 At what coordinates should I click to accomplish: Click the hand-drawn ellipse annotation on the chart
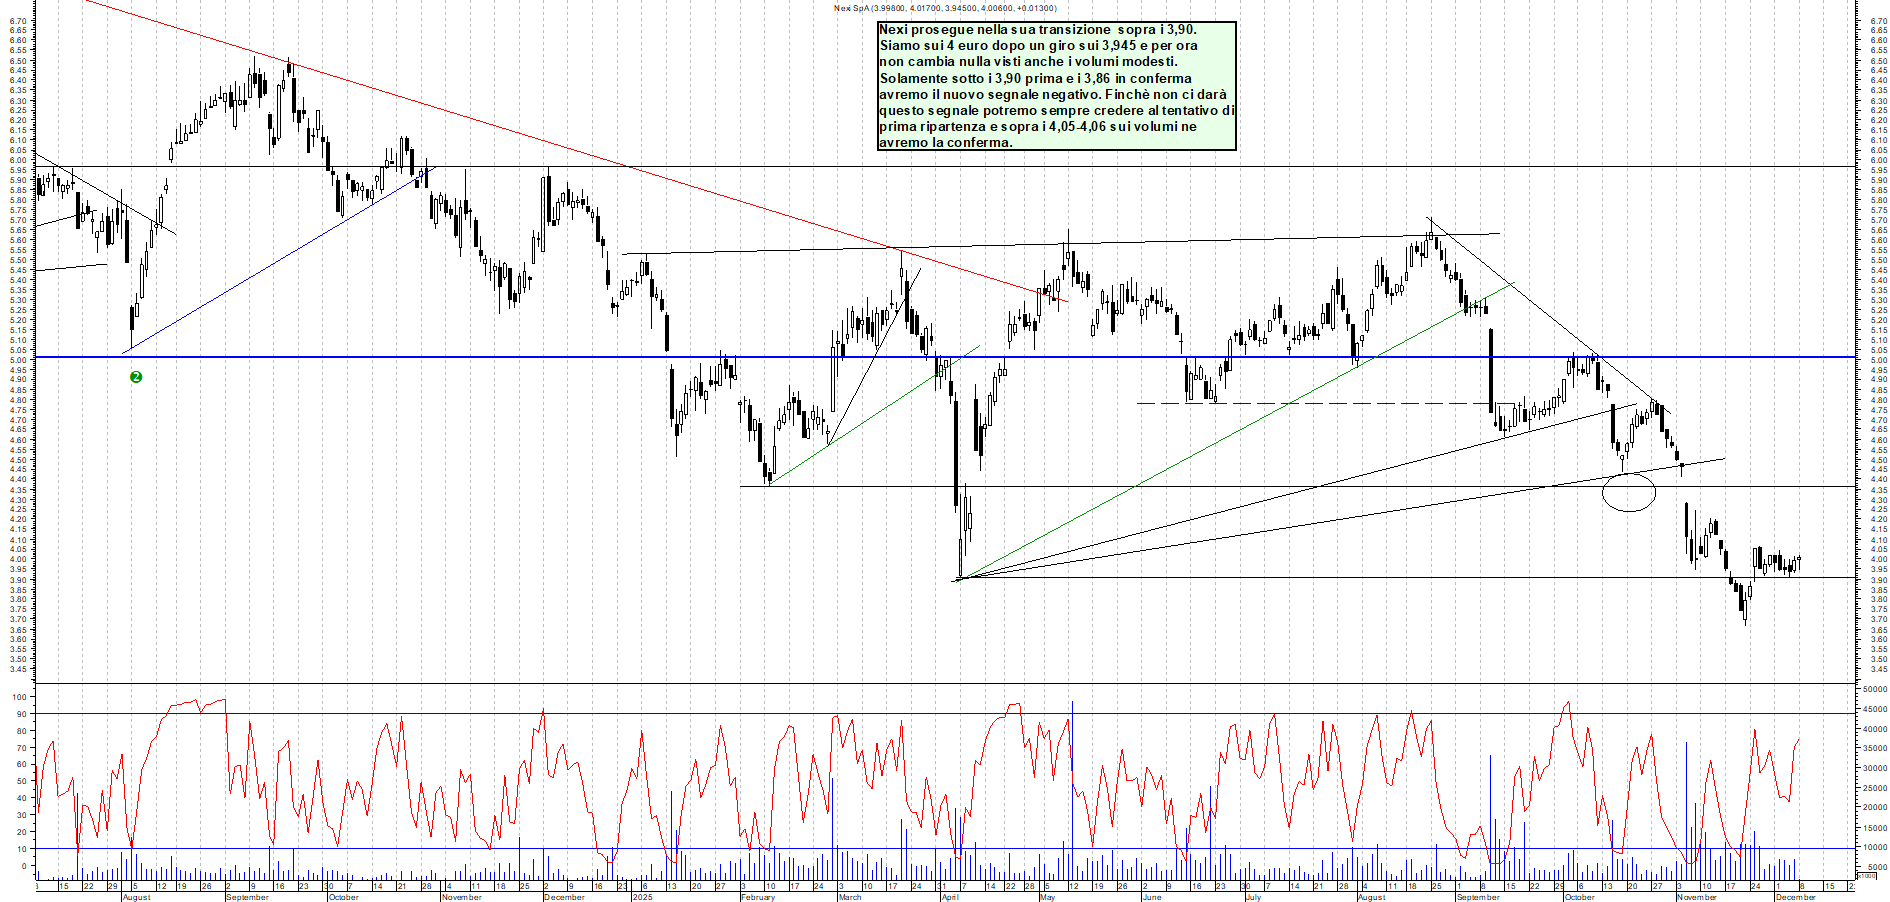pos(1629,491)
